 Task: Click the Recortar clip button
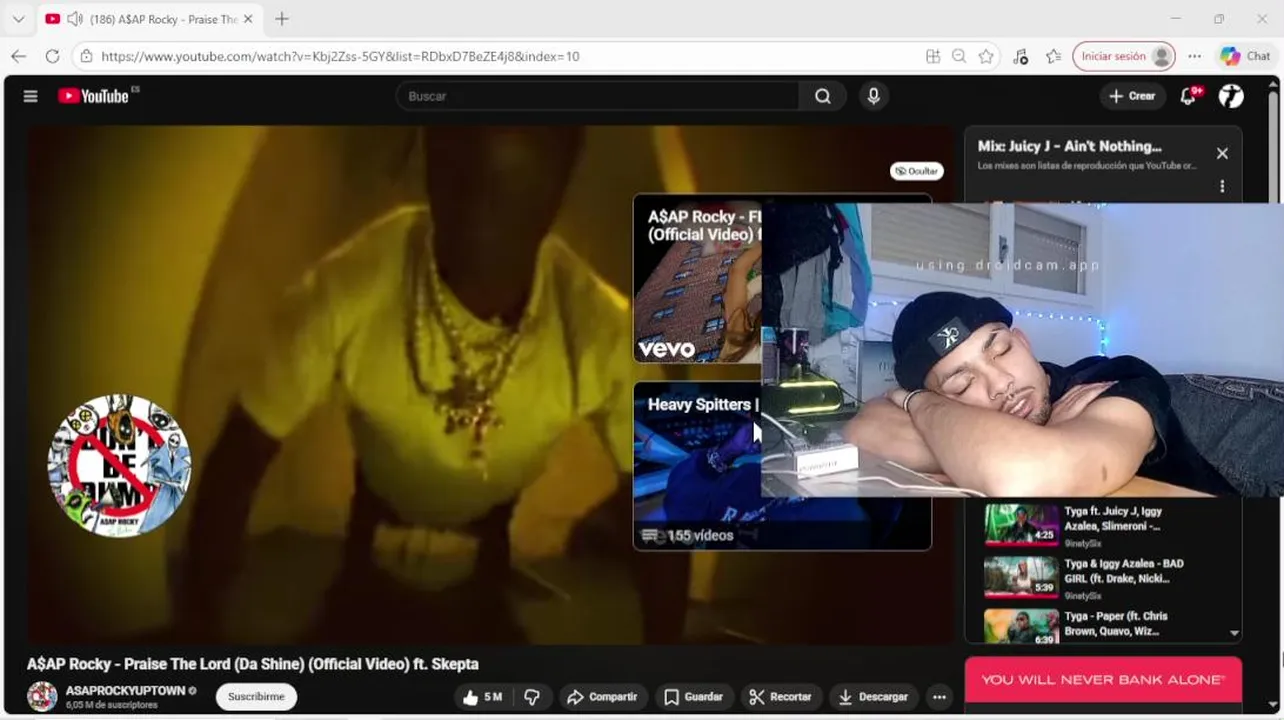[x=781, y=697]
